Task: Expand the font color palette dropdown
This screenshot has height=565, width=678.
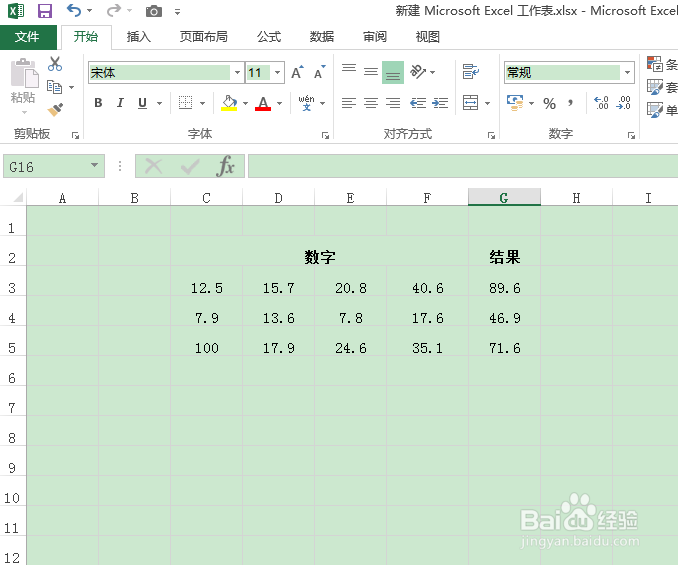Action: 279,103
